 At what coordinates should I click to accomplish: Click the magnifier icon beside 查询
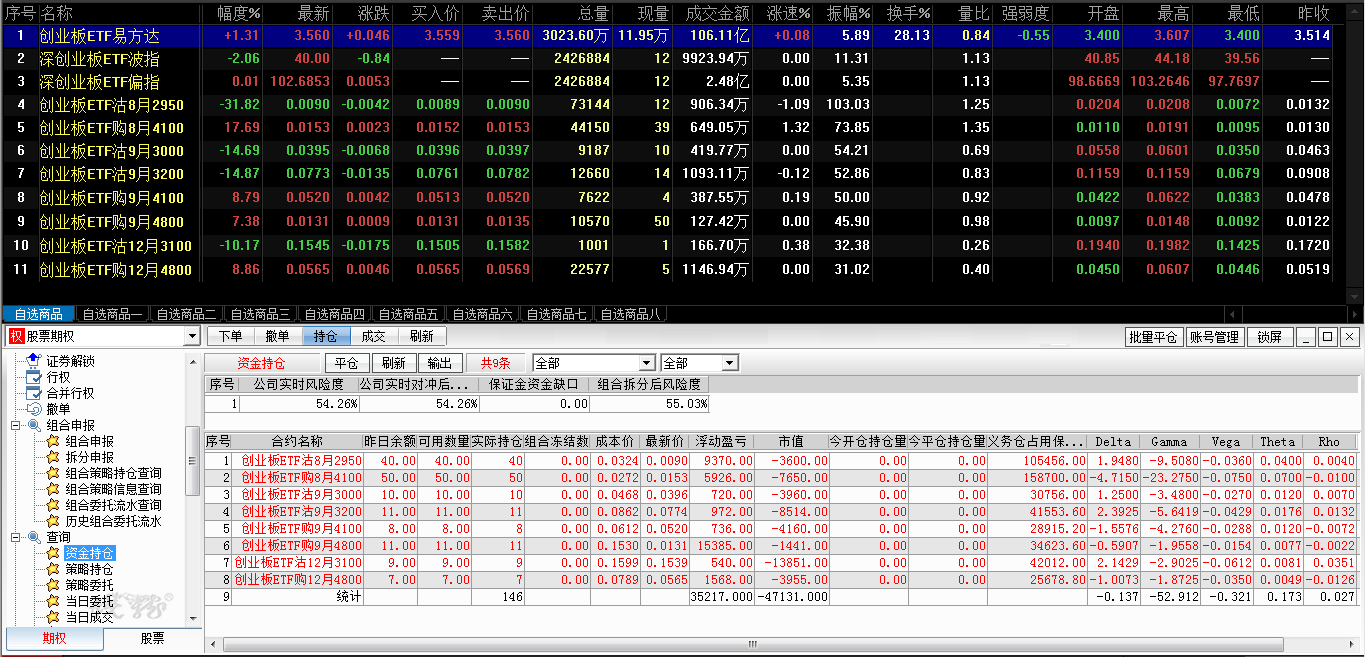pyautogui.click(x=34, y=537)
